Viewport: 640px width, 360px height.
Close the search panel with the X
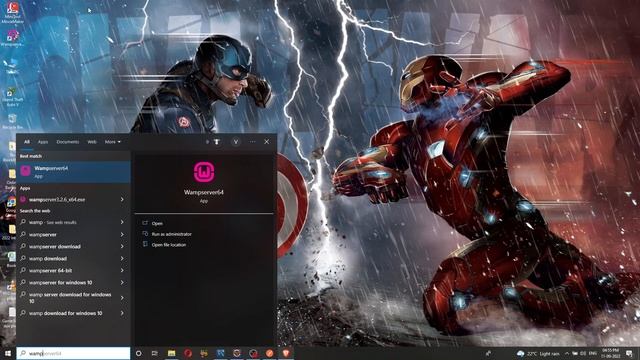click(267, 142)
